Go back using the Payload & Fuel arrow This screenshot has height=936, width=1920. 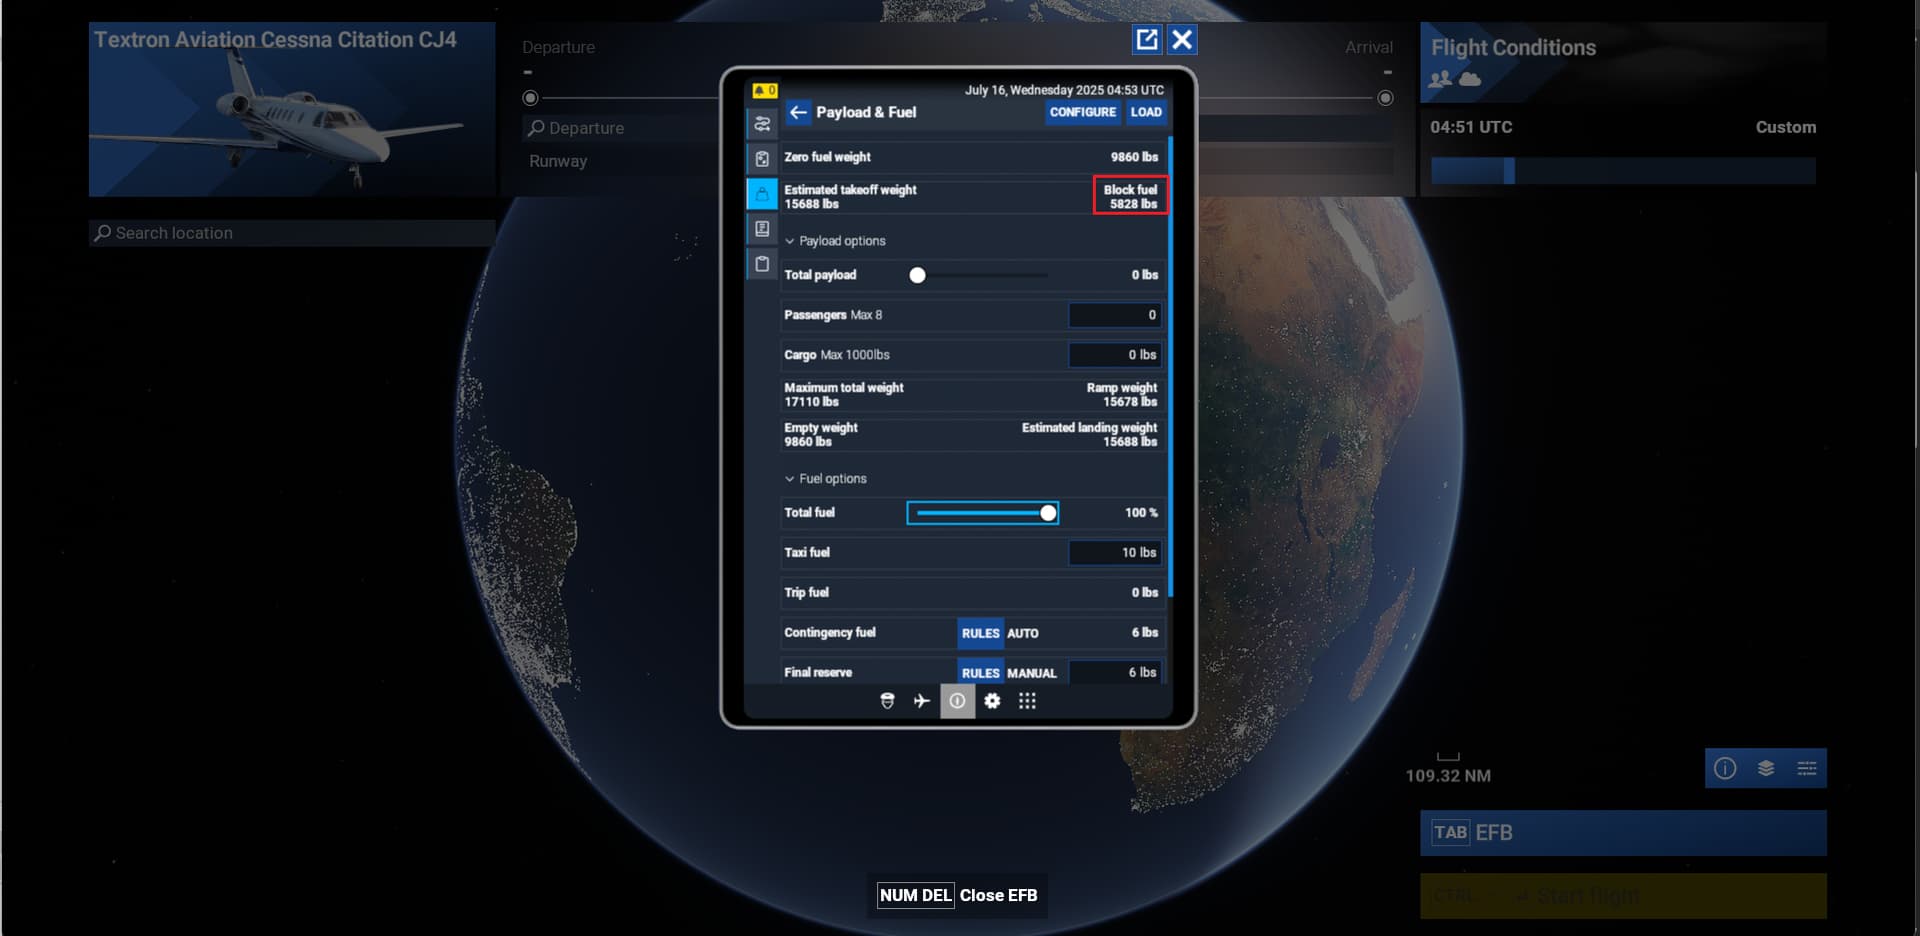(798, 112)
